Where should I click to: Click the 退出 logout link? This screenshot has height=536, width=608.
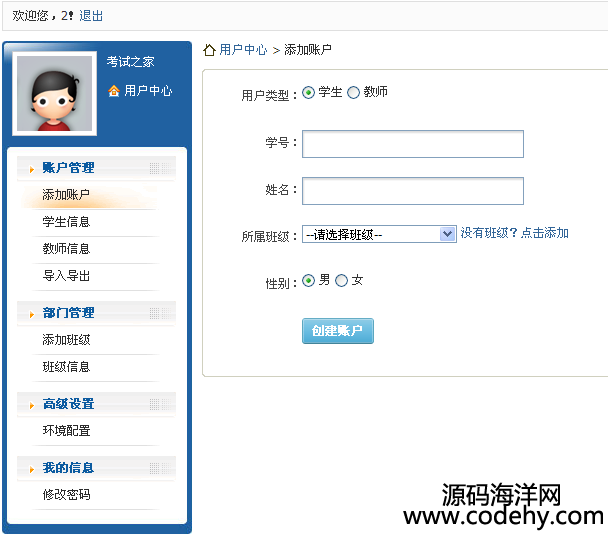point(91,16)
